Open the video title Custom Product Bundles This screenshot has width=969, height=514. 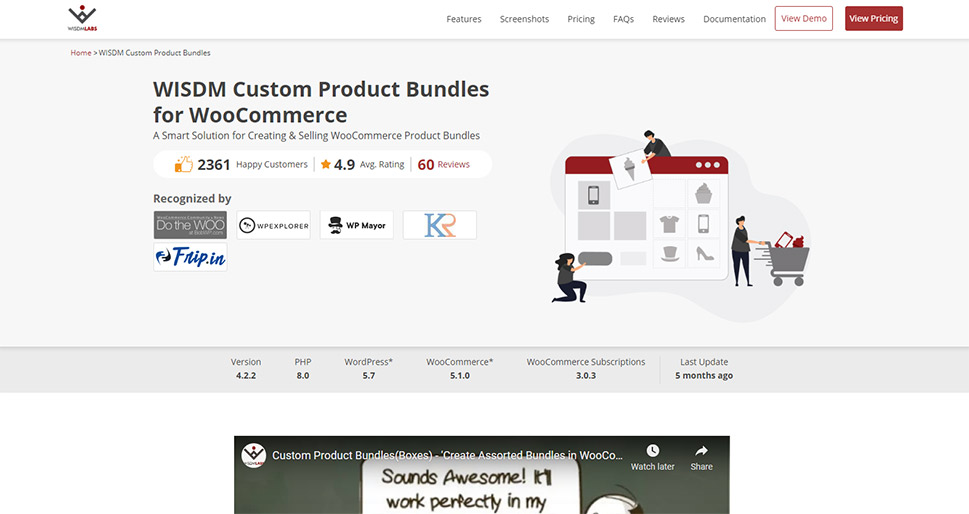[x=447, y=455]
